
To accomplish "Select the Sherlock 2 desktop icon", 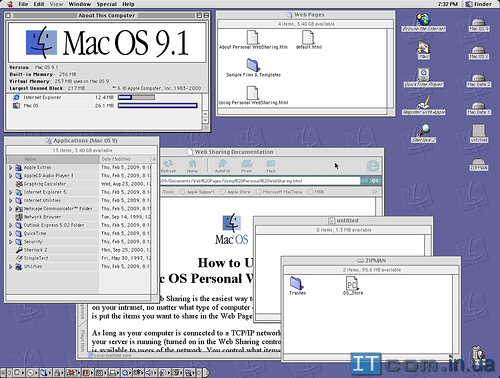I will [424, 134].
